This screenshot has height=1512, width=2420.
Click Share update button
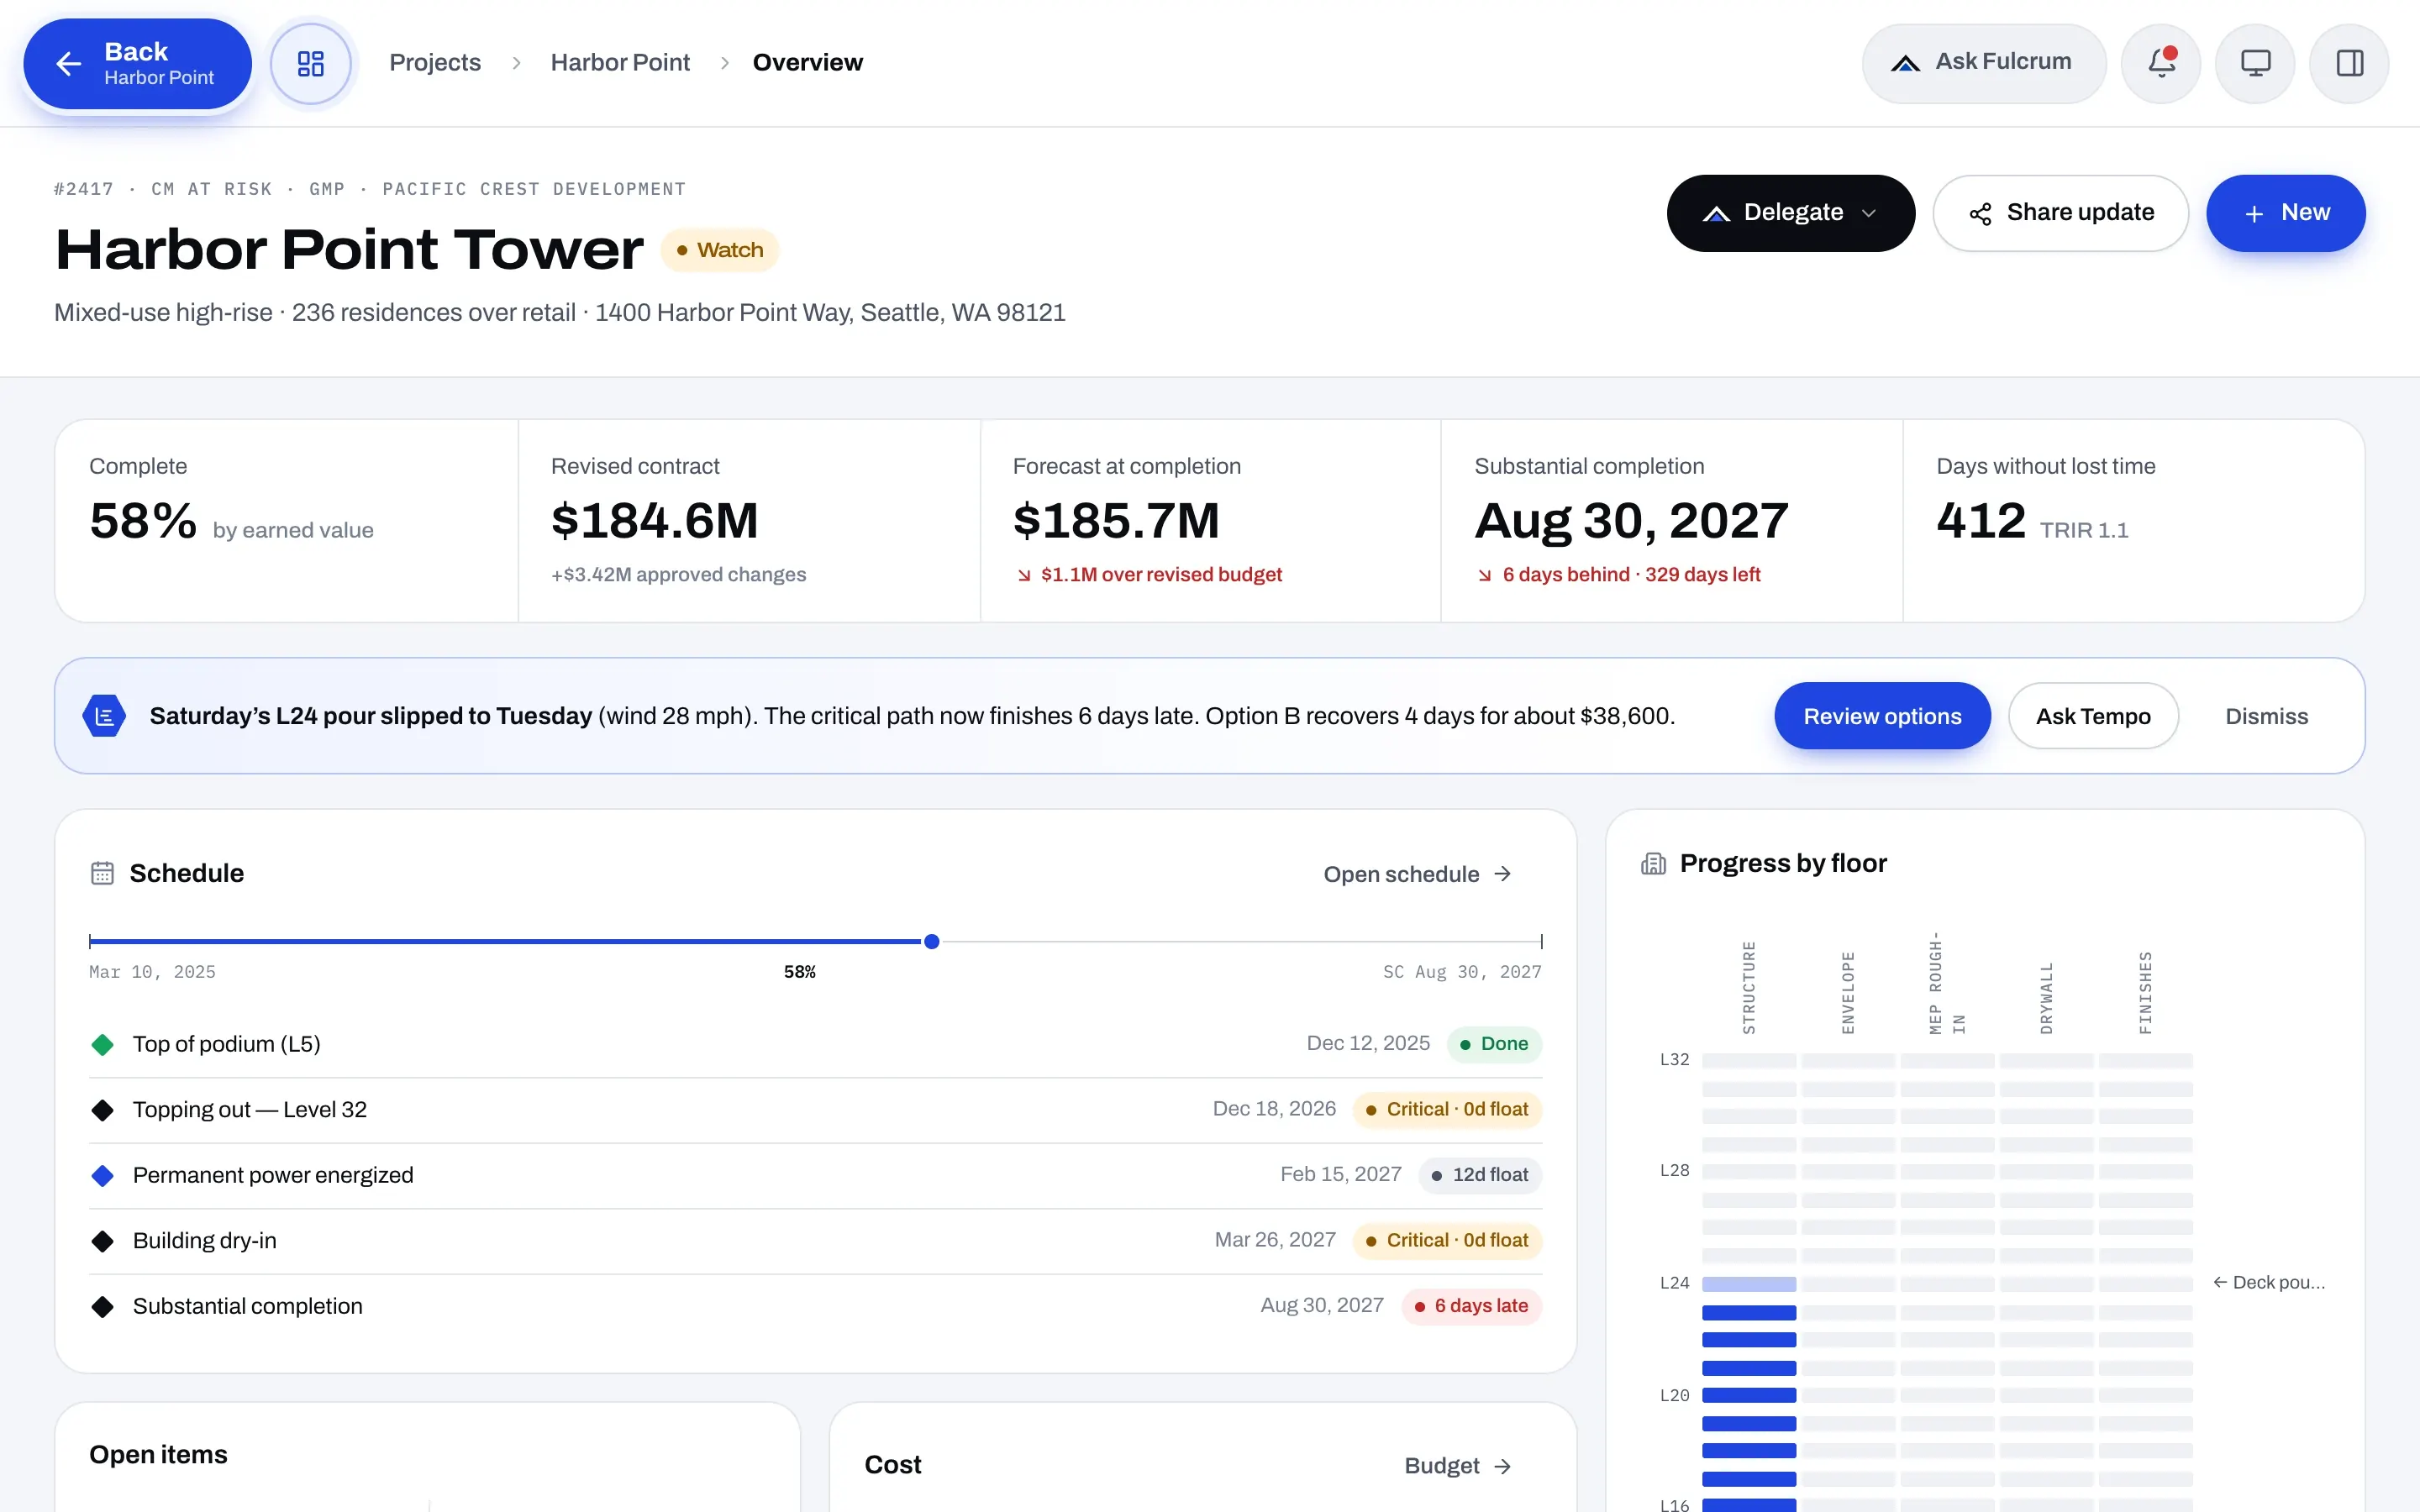(x=2060, y=213)
